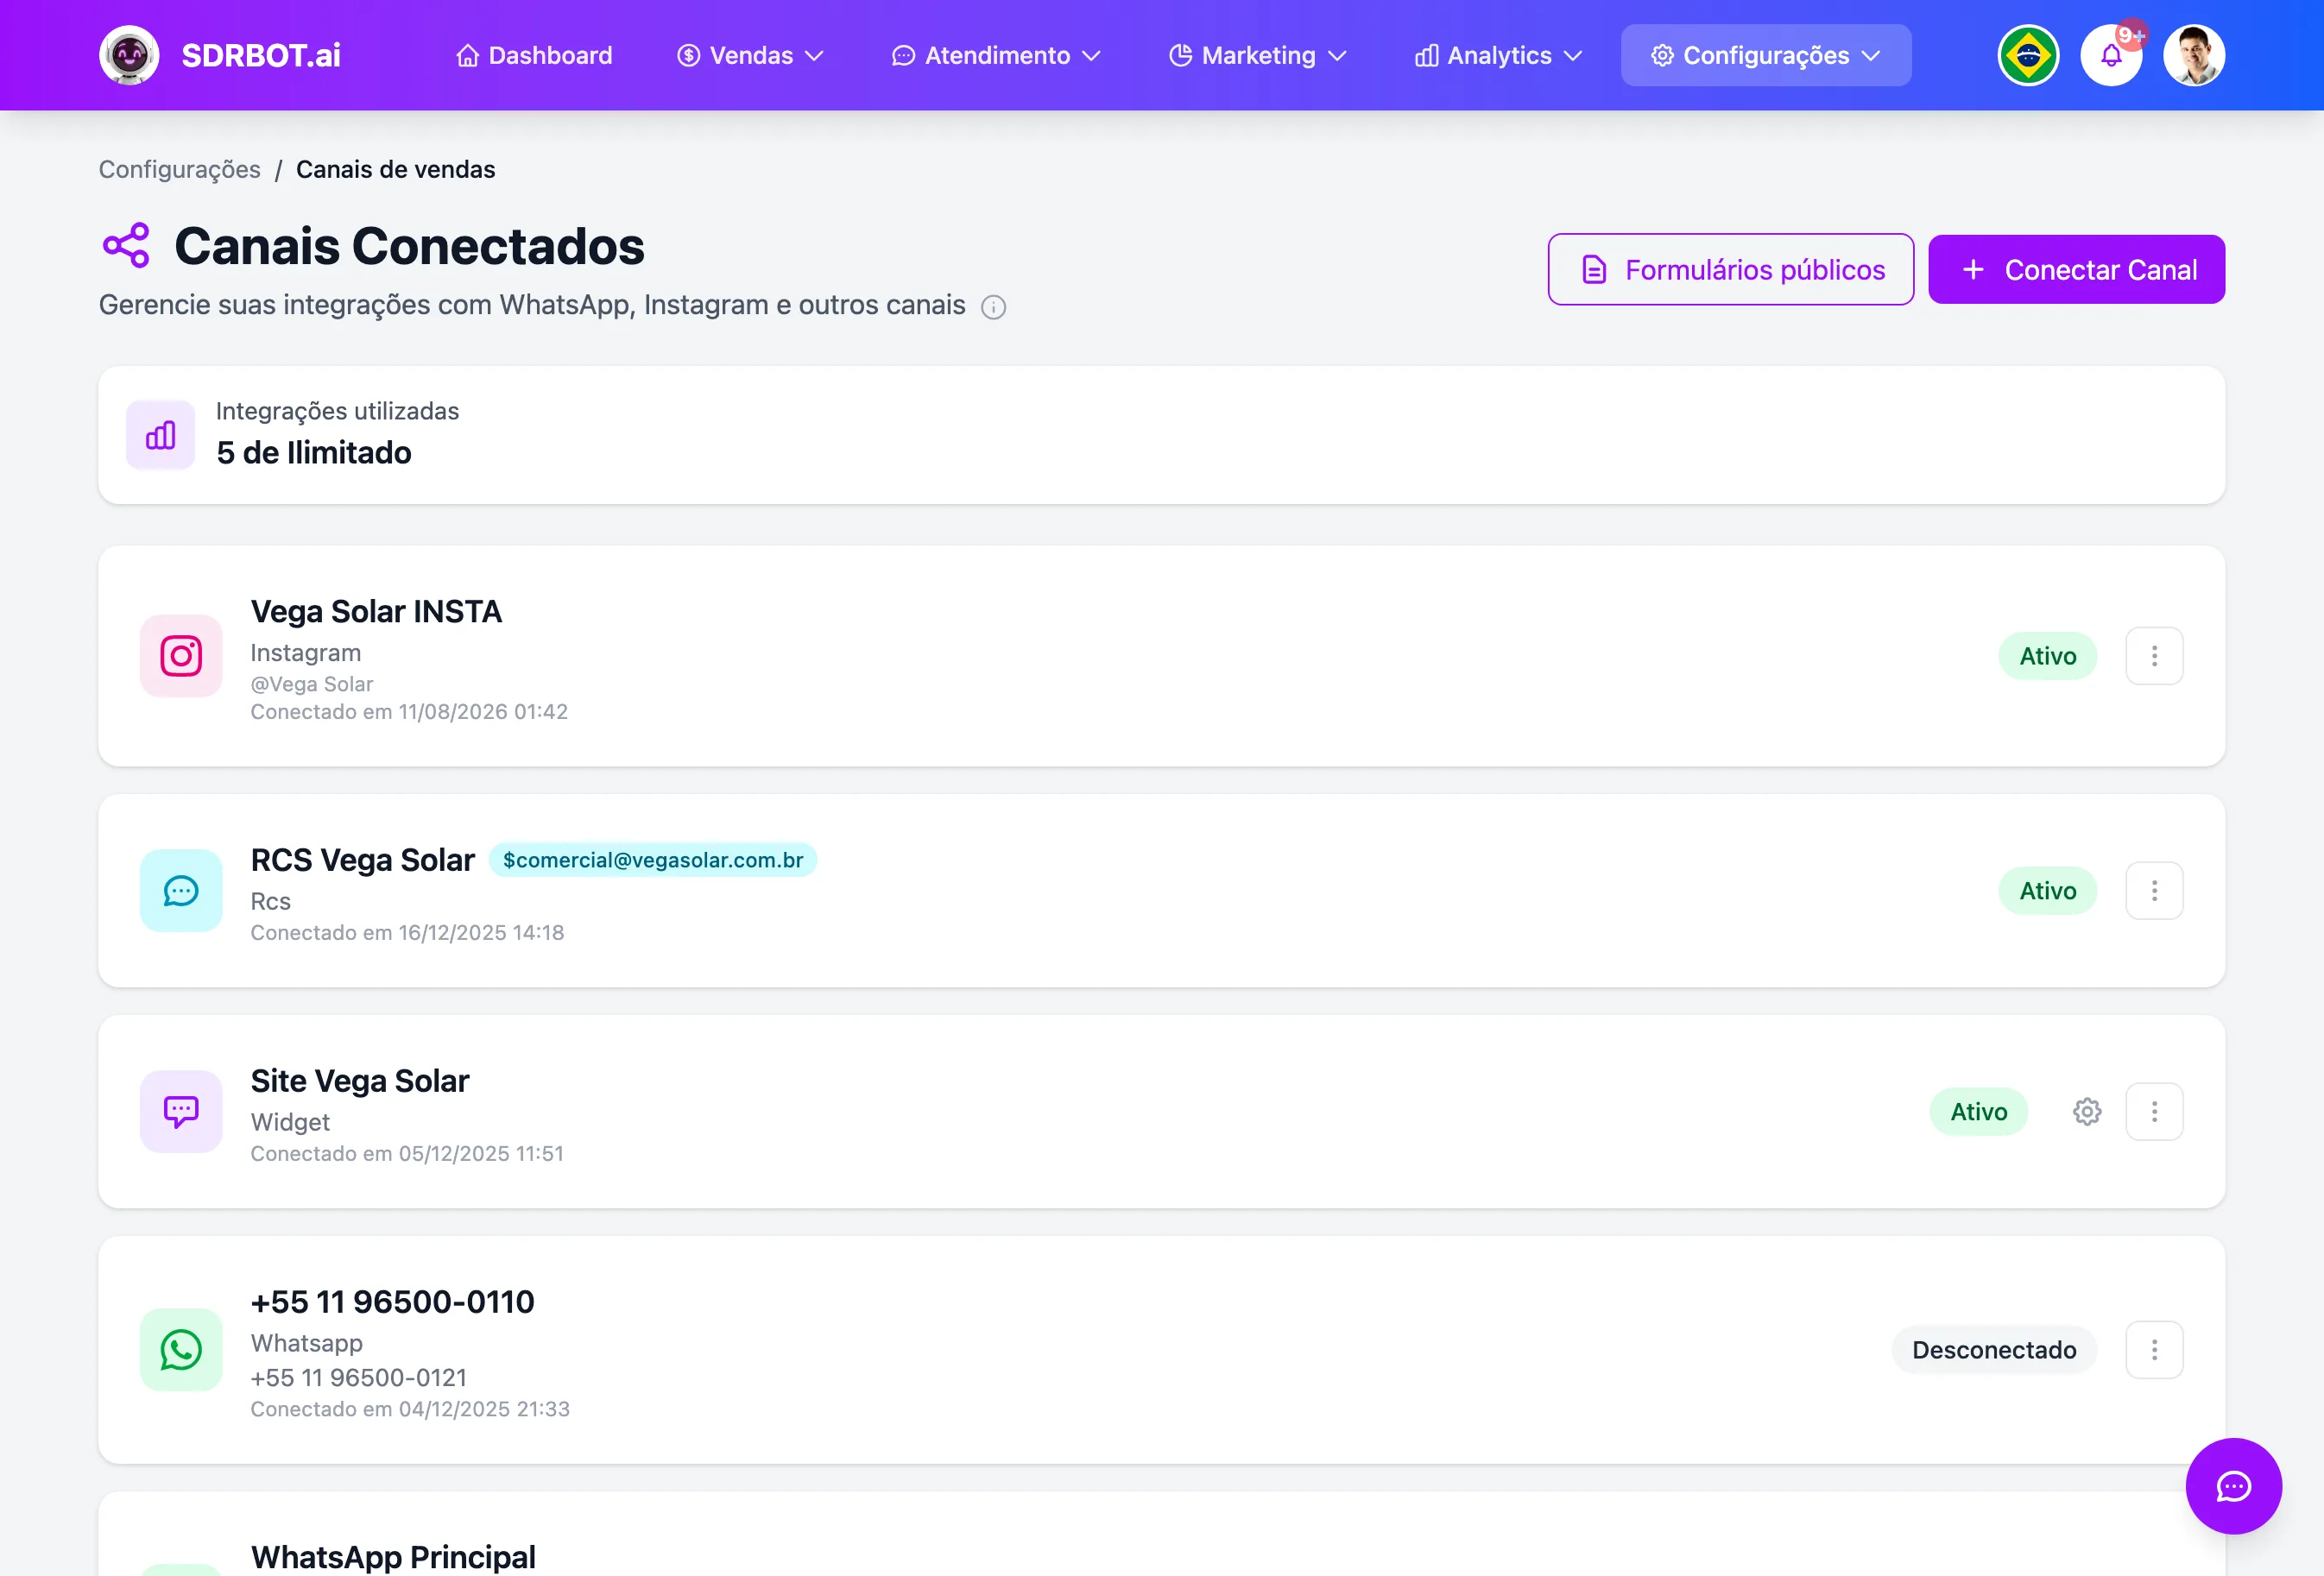Click Conectado em 04/12/2025 21:33 text
The width and height of the screenshot is (2324, 1576).
(410, 1409)
